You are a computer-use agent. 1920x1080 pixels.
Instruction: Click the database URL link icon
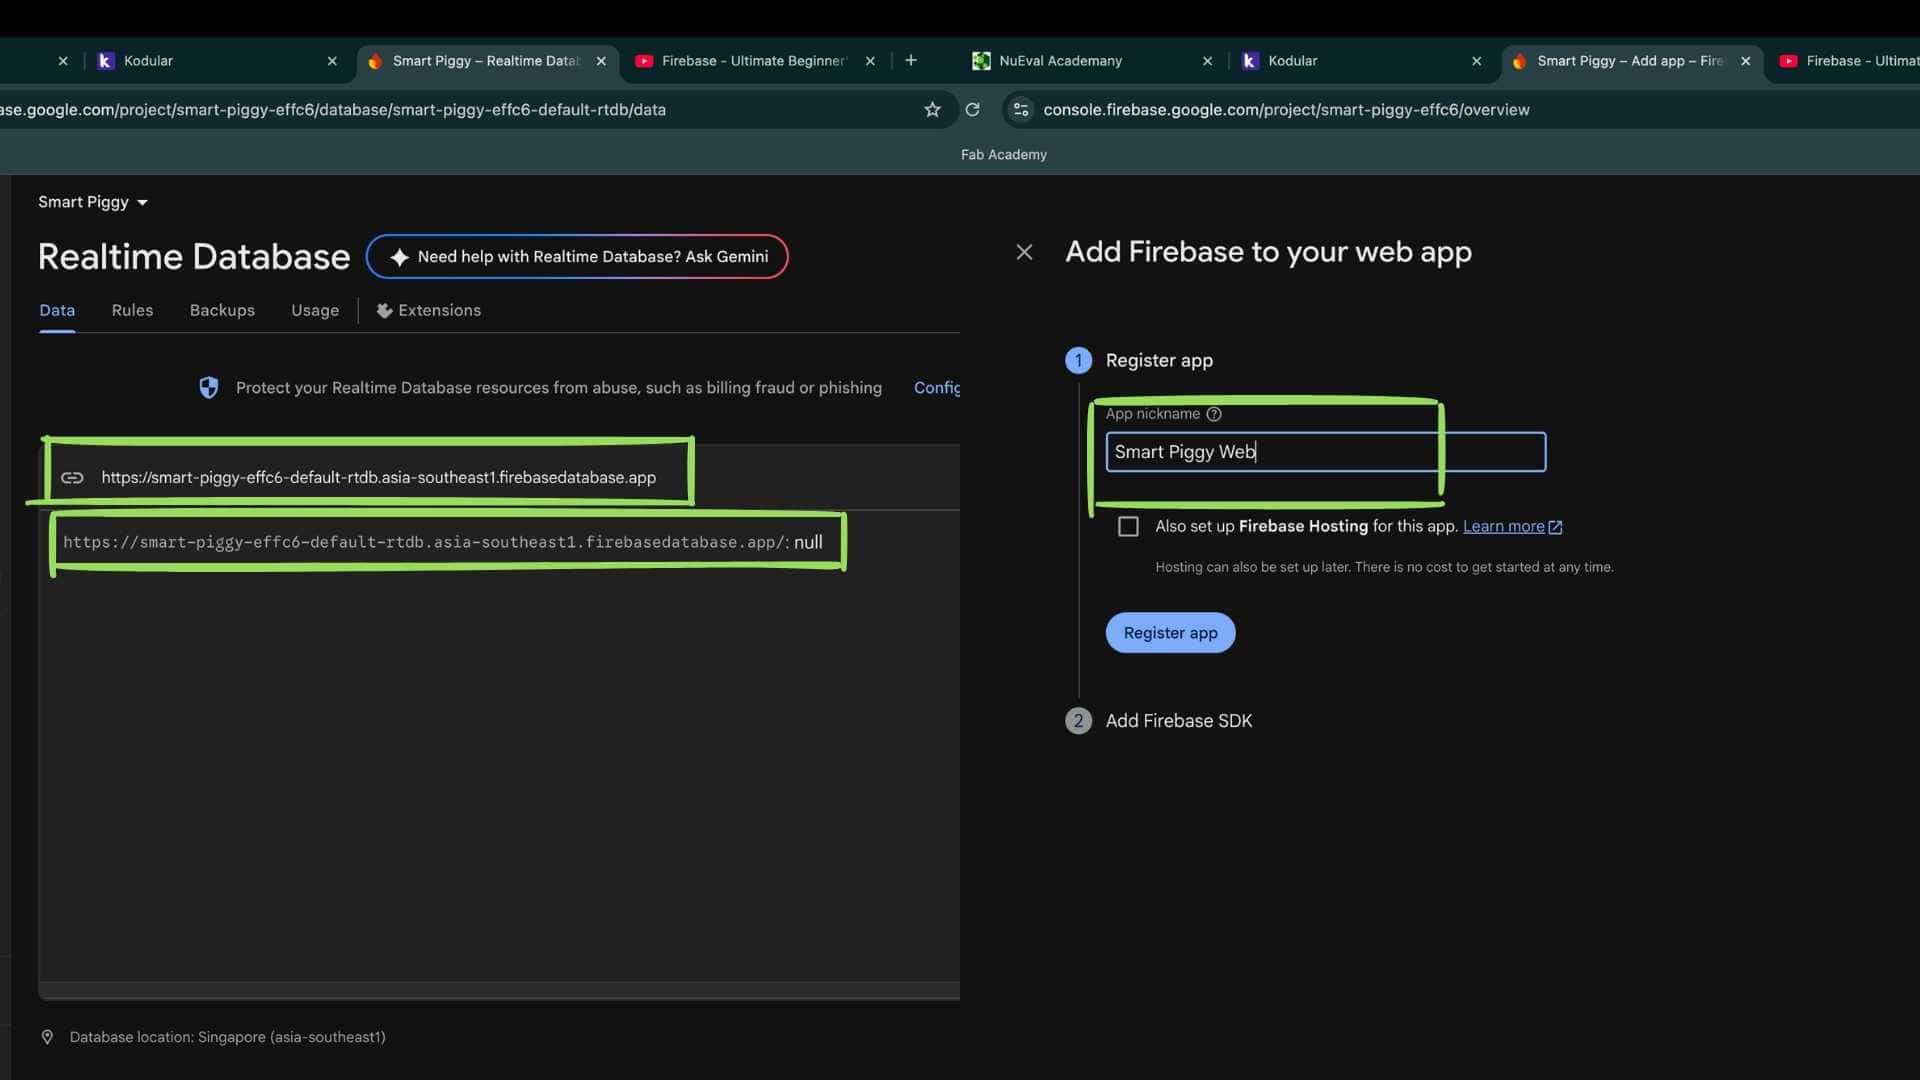coord(72,478)
